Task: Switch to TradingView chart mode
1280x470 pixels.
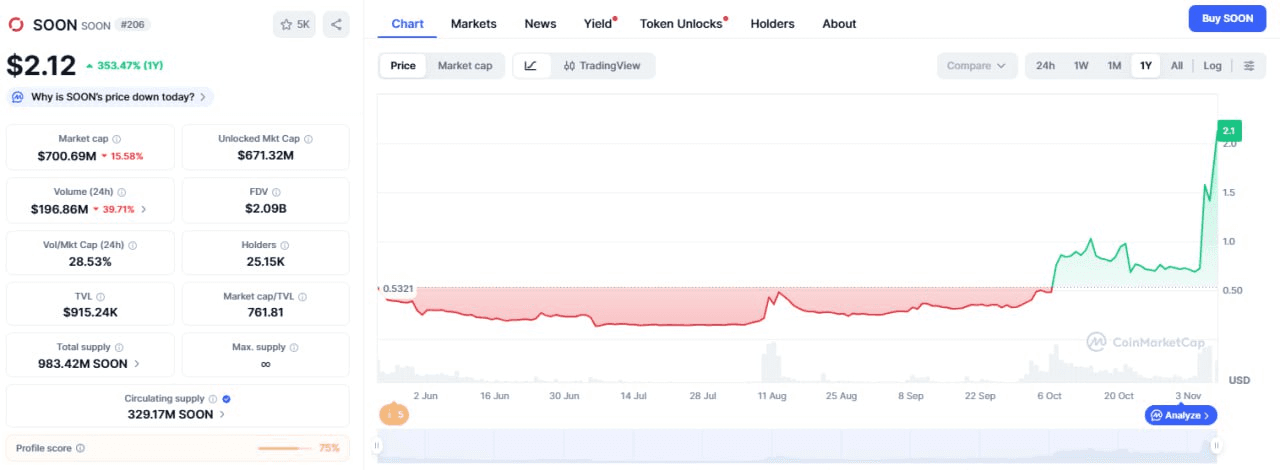Action: click(600, 66)
